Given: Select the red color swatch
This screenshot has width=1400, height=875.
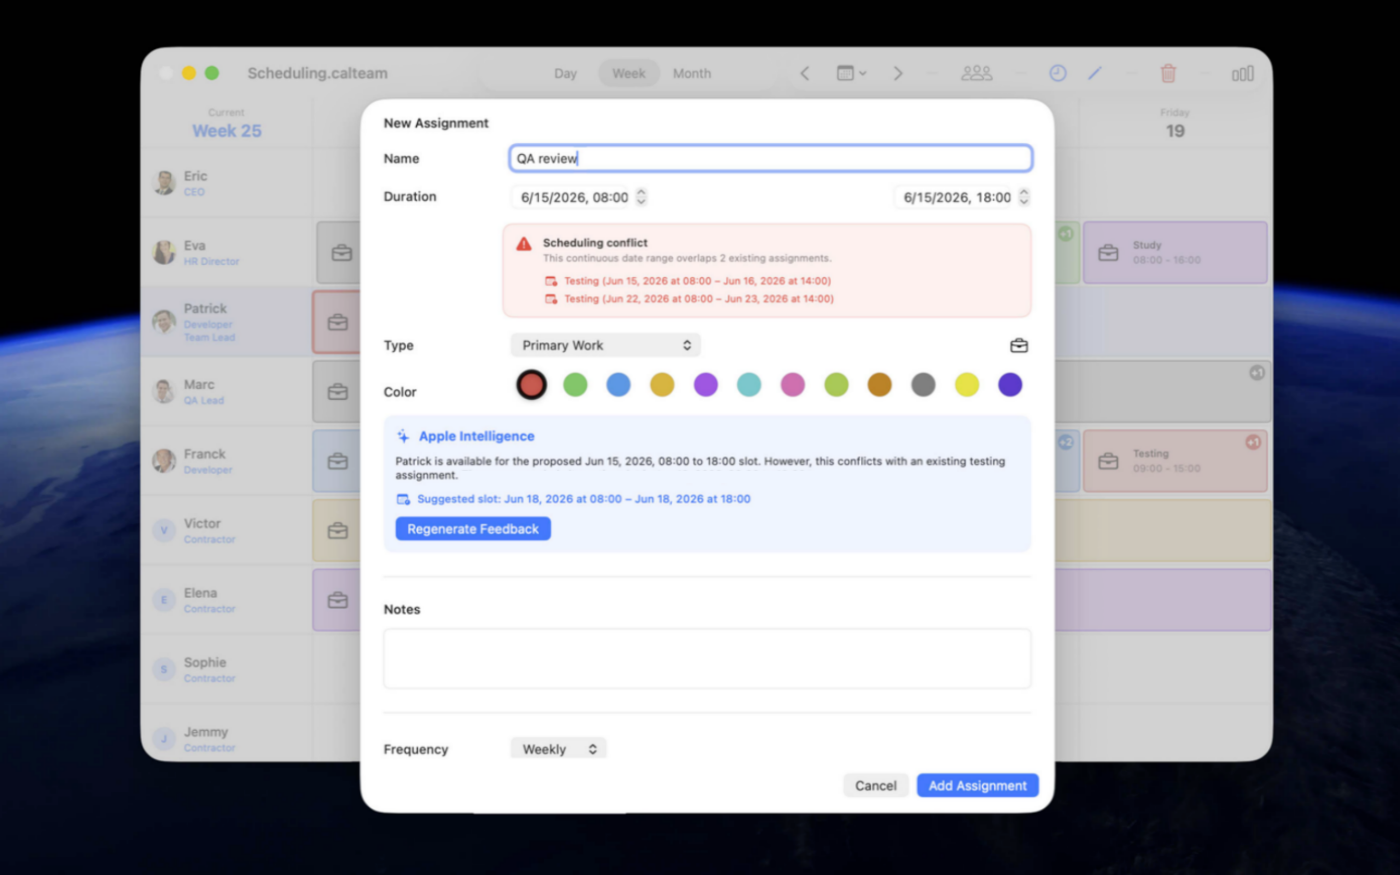Looking at the screenshot, I should 531,384.
